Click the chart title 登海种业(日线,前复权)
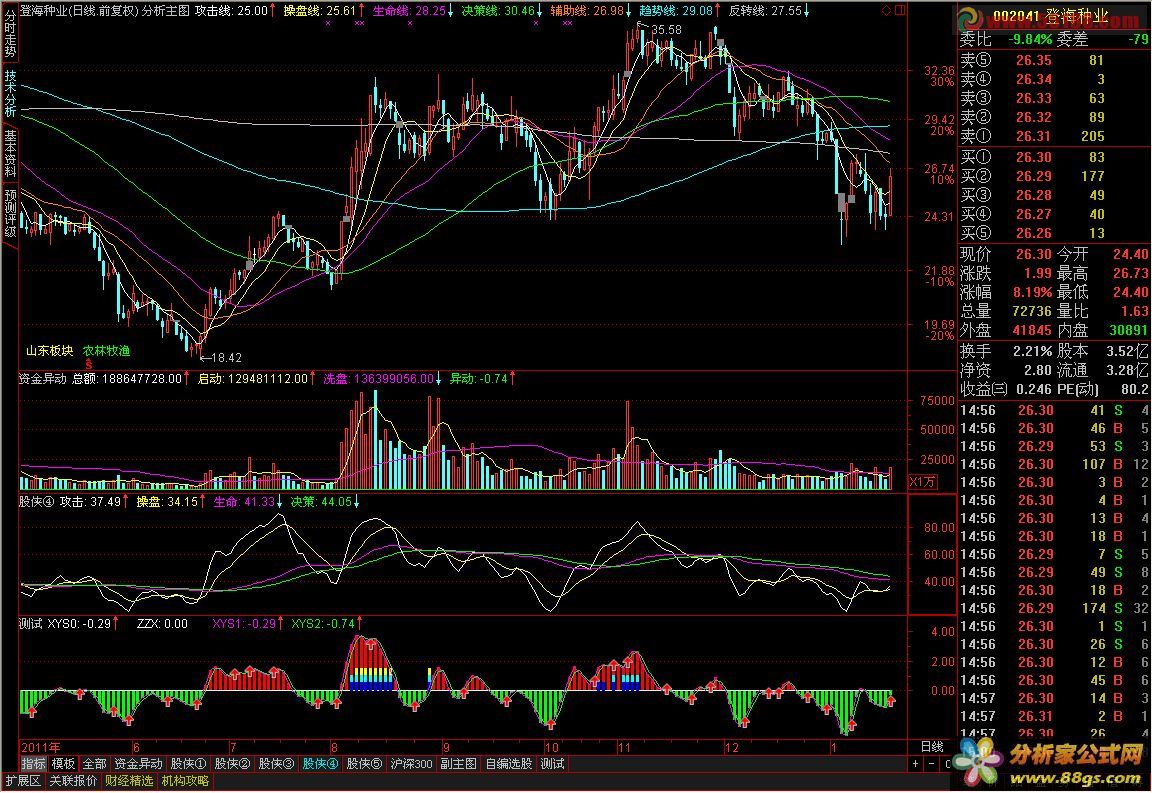The width and height of the screenshot is (1152, 793). [79, 11]
